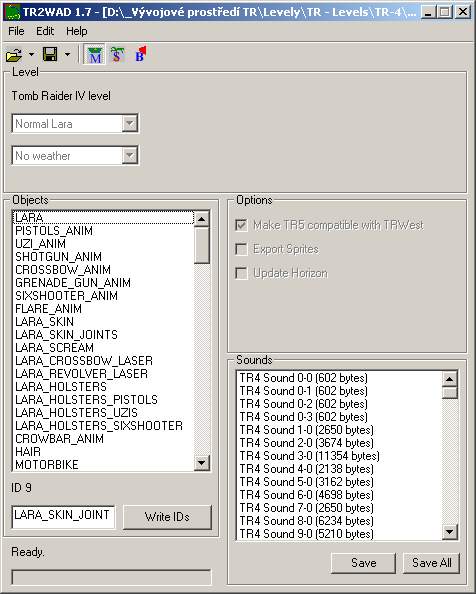This screenshot has height=594, width=476.
Task: Click the Save floppy disk icon
Action: 50,55
